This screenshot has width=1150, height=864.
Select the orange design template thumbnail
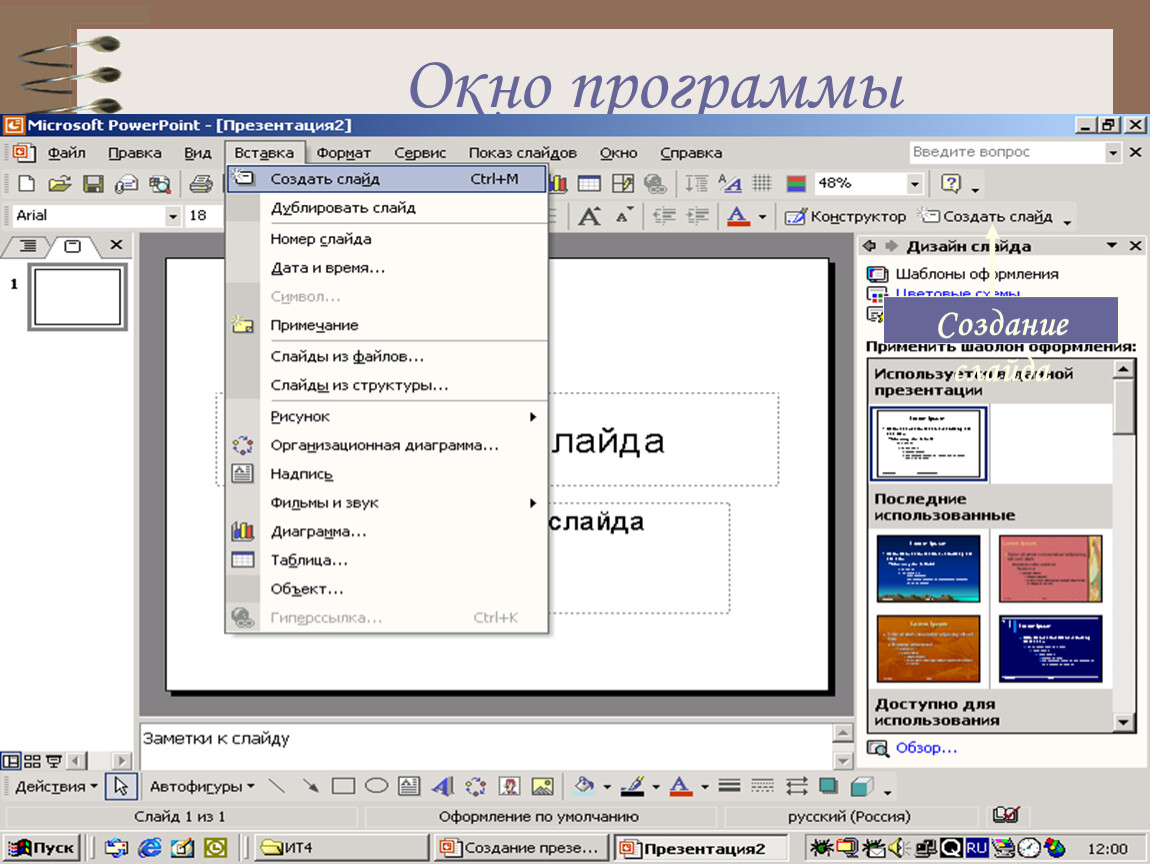coord(929,649)
